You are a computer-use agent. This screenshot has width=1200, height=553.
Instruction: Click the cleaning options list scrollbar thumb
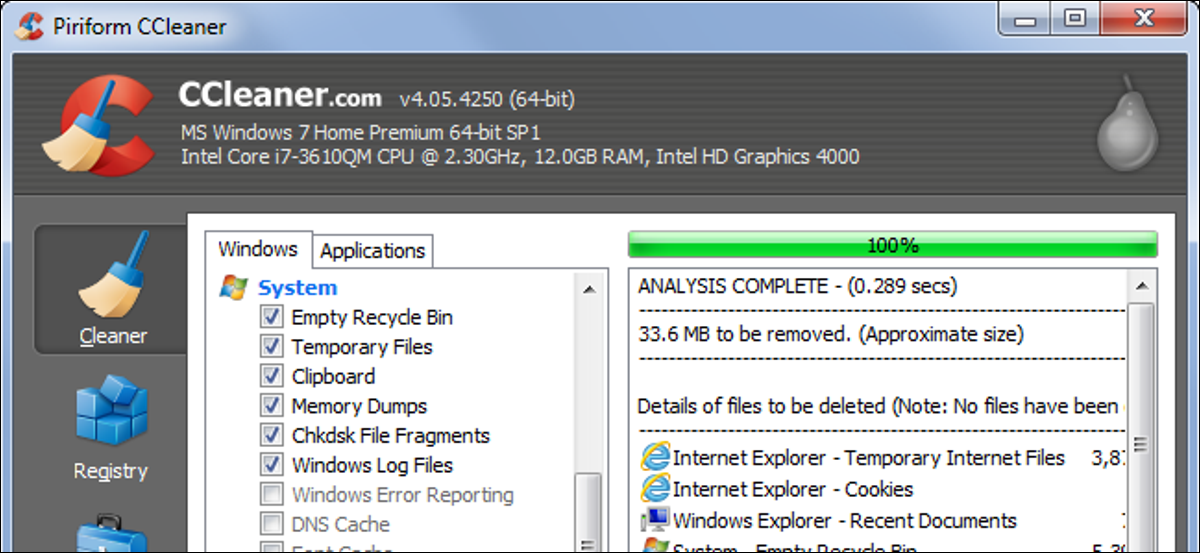[589, 513]
